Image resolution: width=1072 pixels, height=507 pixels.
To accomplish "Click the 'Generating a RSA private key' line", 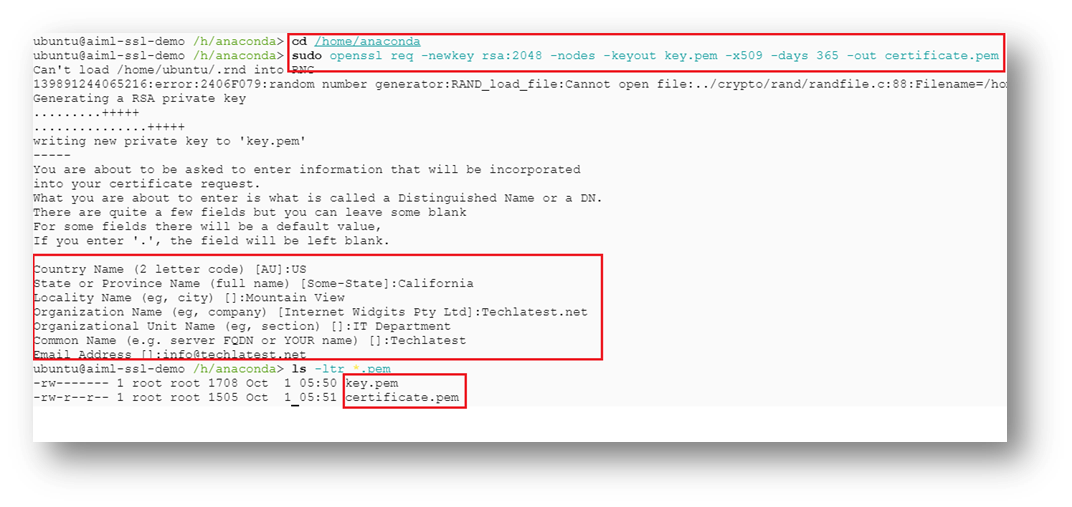I will pyautogui.click(x=139, y=98).
